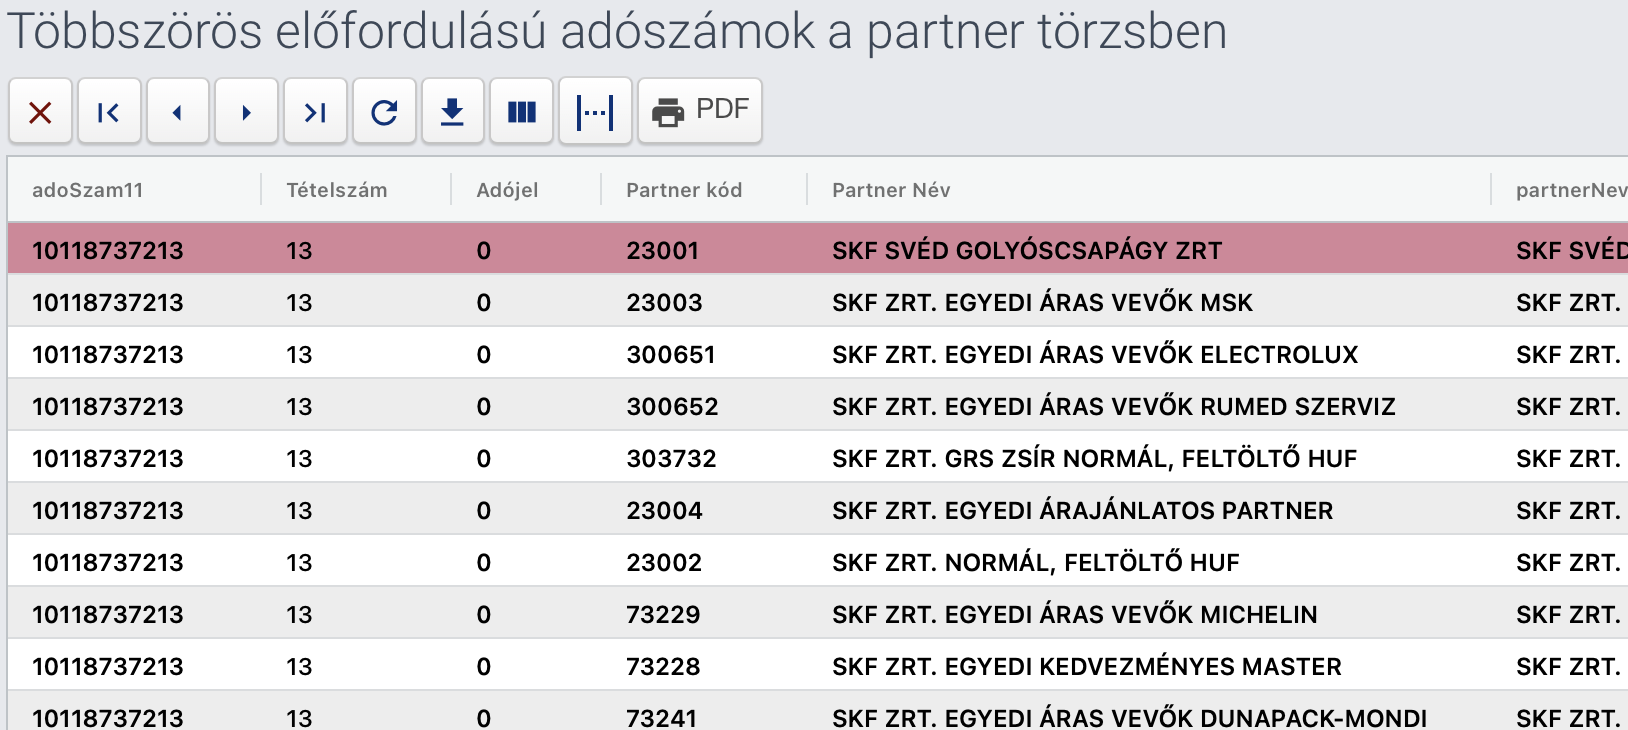Select partner code 303732 cell

671,458
